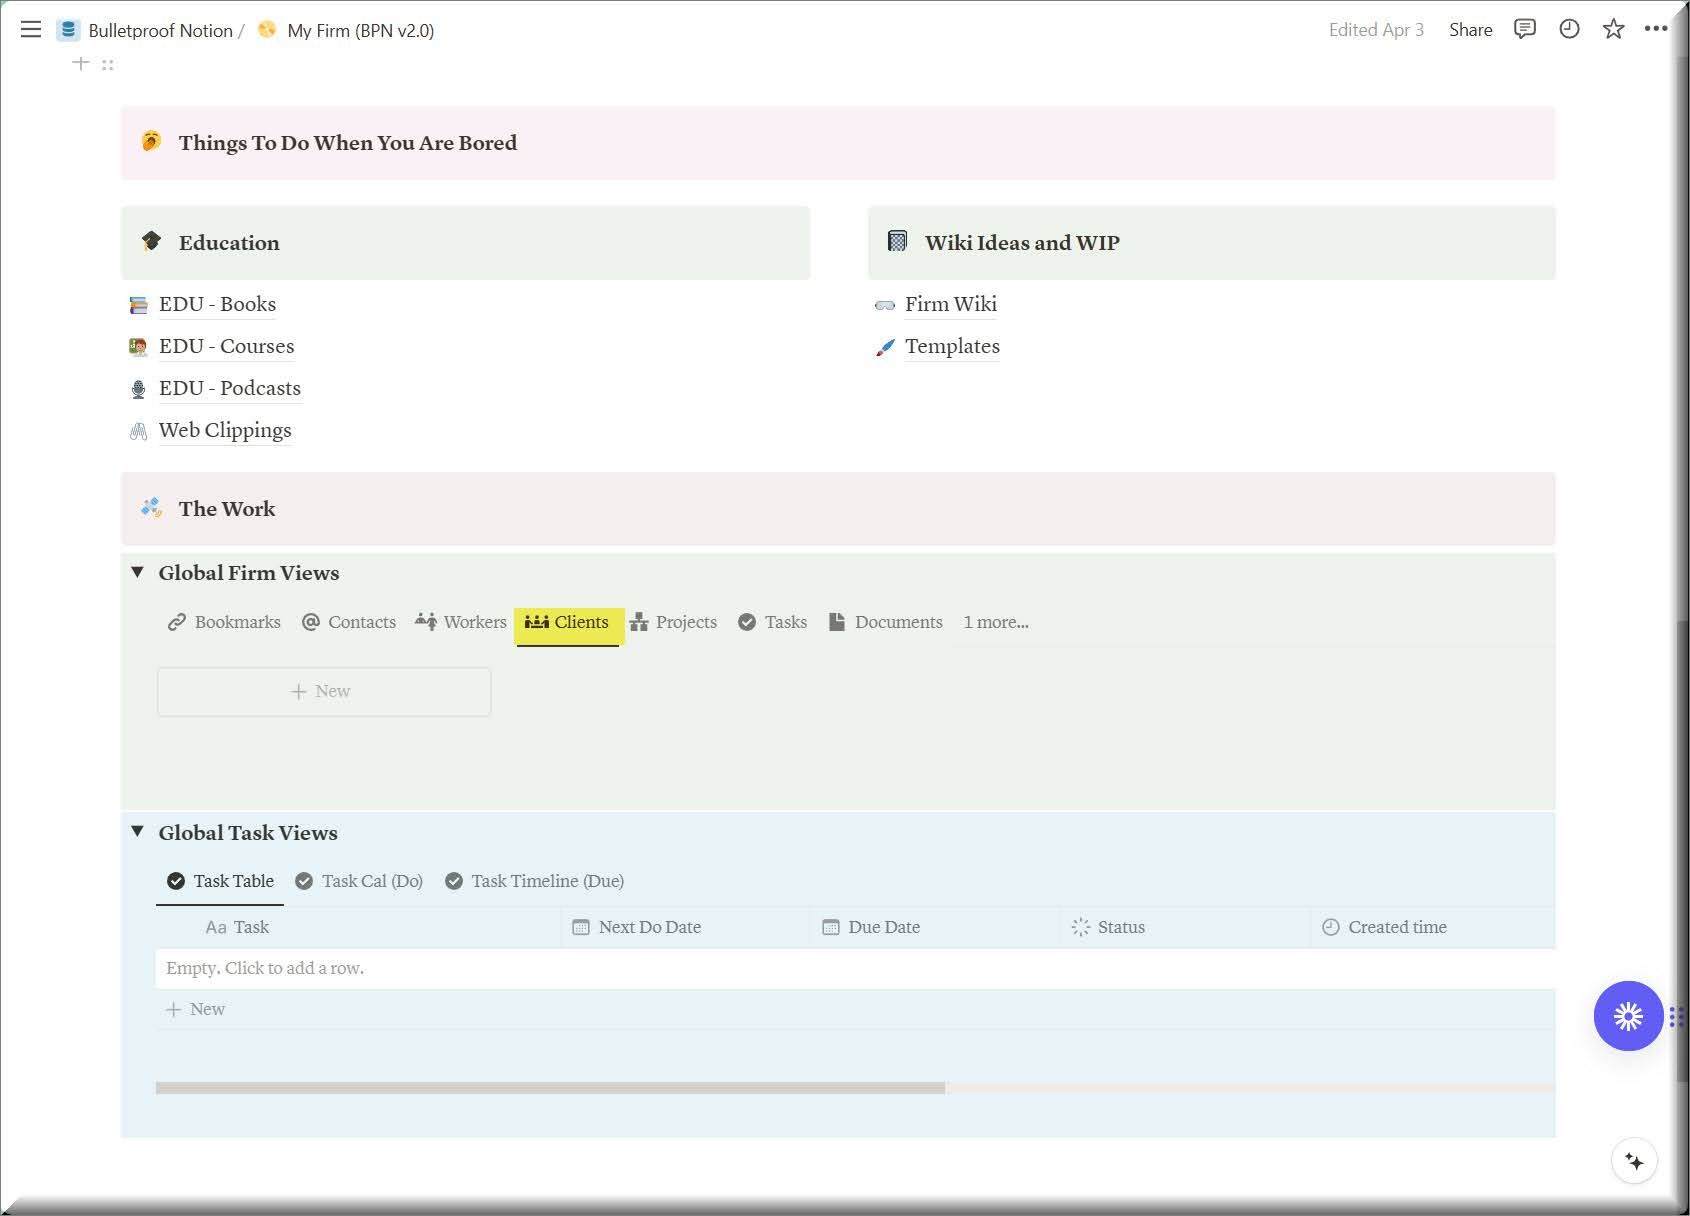Click the 'Edited Apr 3' timestamp
The width and height of the screenshot is (1690, 1216).
1376,30
